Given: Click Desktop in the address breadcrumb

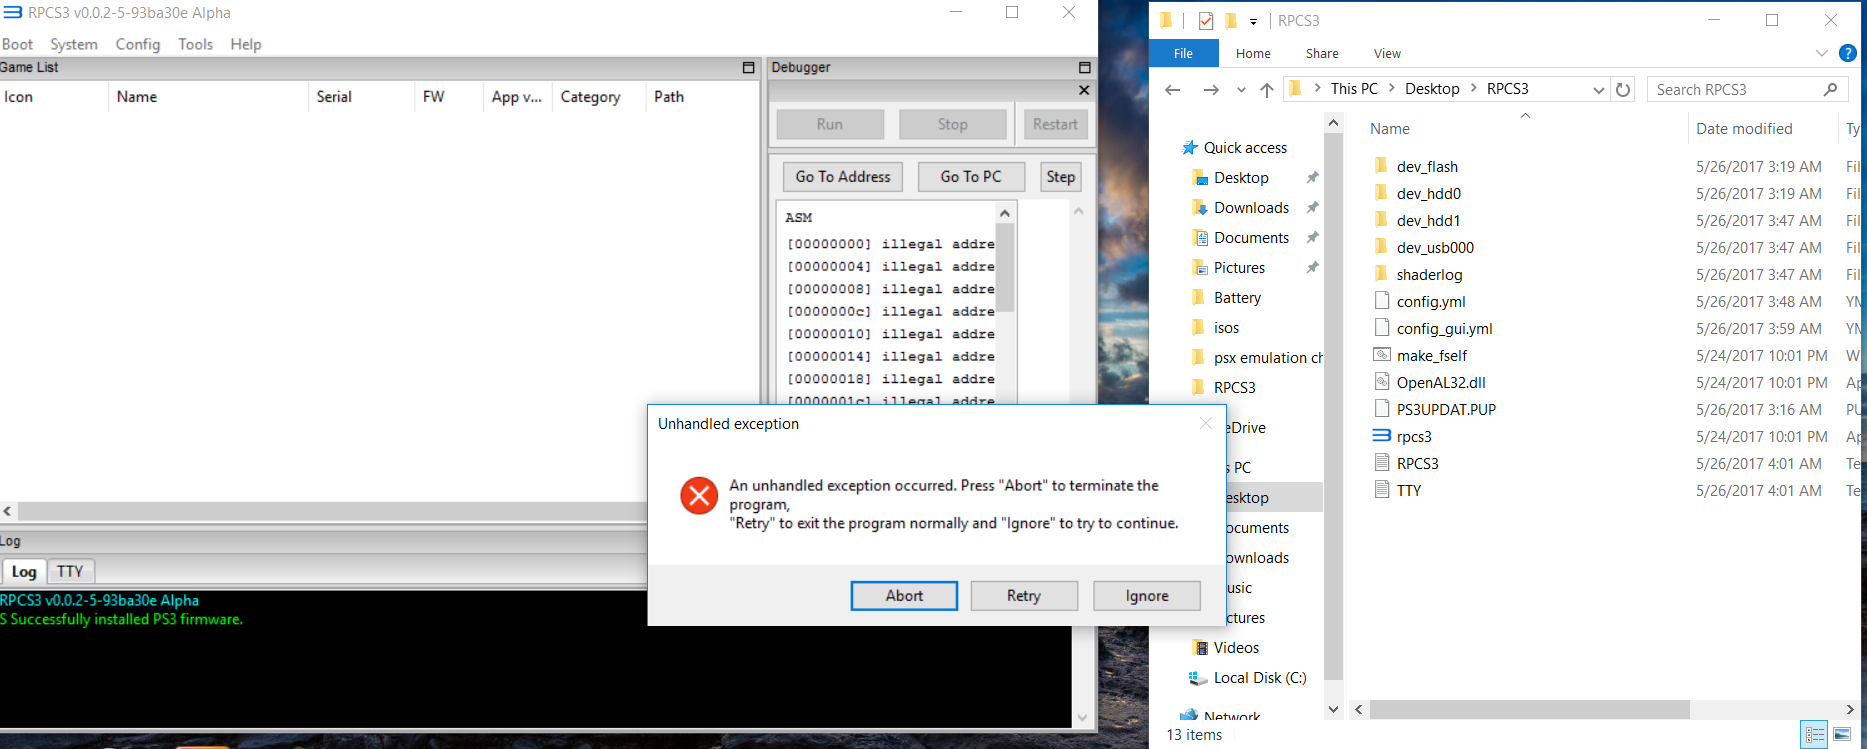Looking at the screenshot, I should (x=1432, y=89).
